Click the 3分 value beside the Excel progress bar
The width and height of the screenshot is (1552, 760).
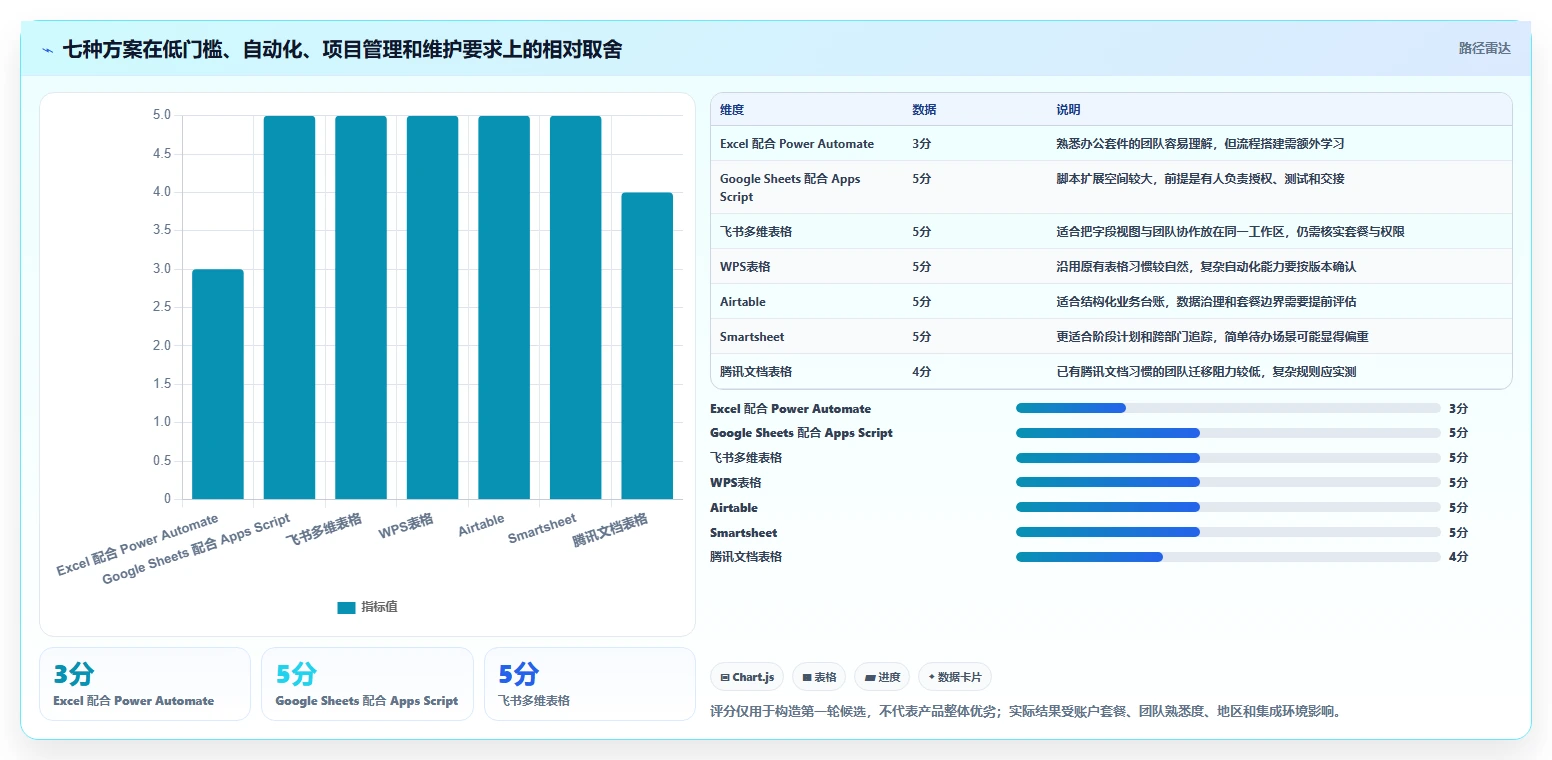pyautogui.click(x=1458, y=408)
